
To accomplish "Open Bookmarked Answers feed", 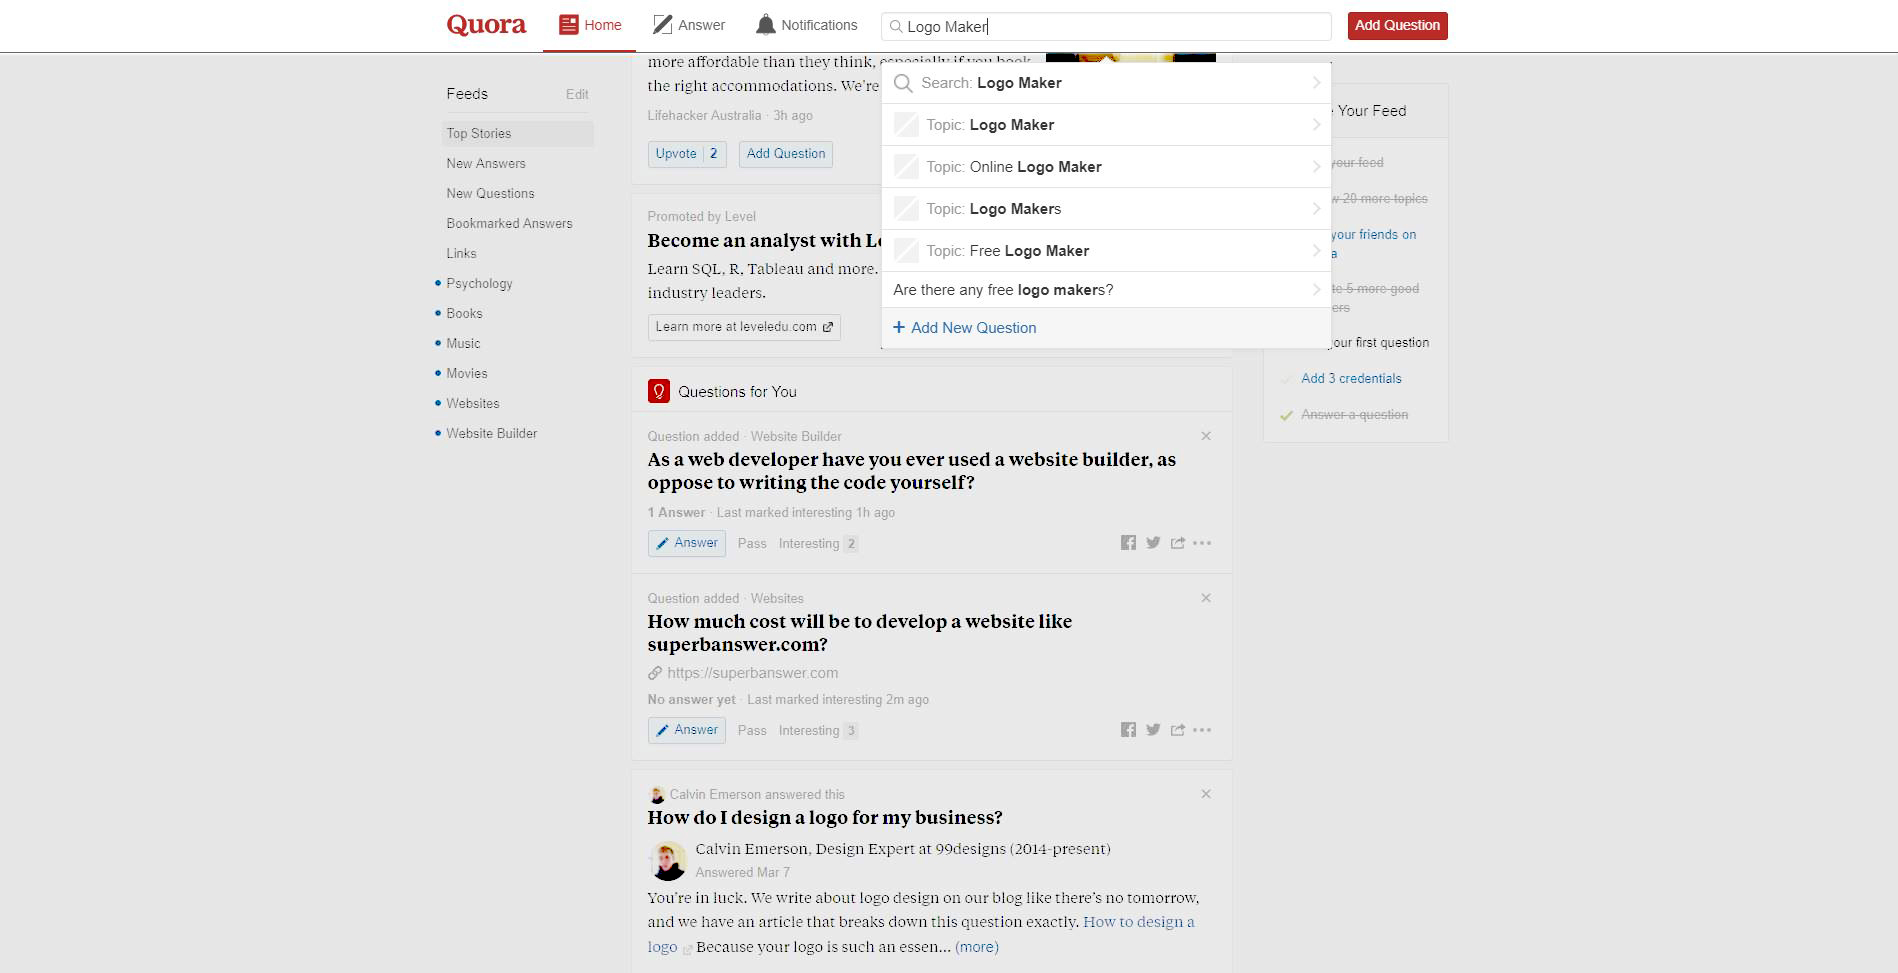I will tap(509, 224).
